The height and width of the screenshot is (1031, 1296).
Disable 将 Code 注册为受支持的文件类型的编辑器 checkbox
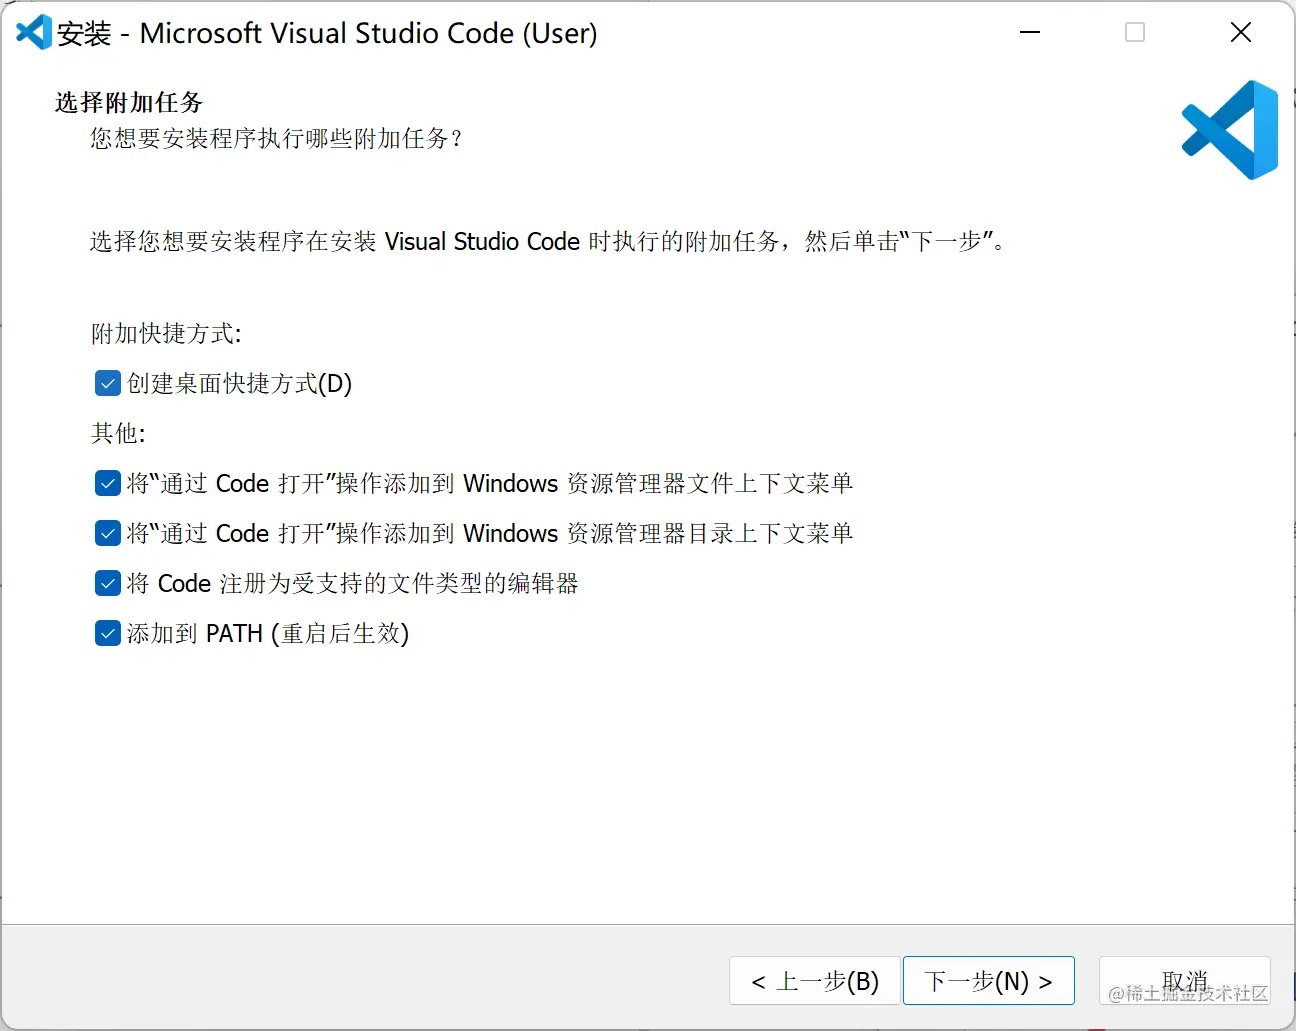(x=108, y=583)
